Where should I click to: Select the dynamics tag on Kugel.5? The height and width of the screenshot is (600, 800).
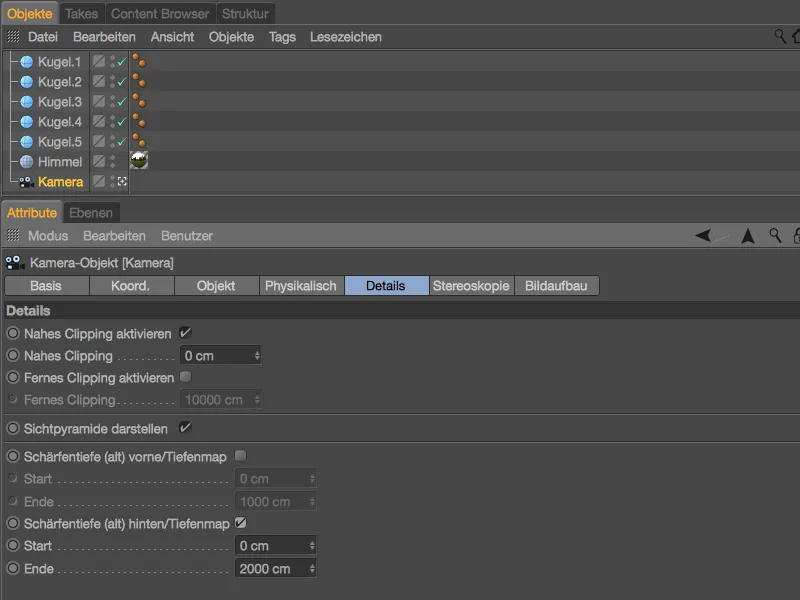pos(139,140)
